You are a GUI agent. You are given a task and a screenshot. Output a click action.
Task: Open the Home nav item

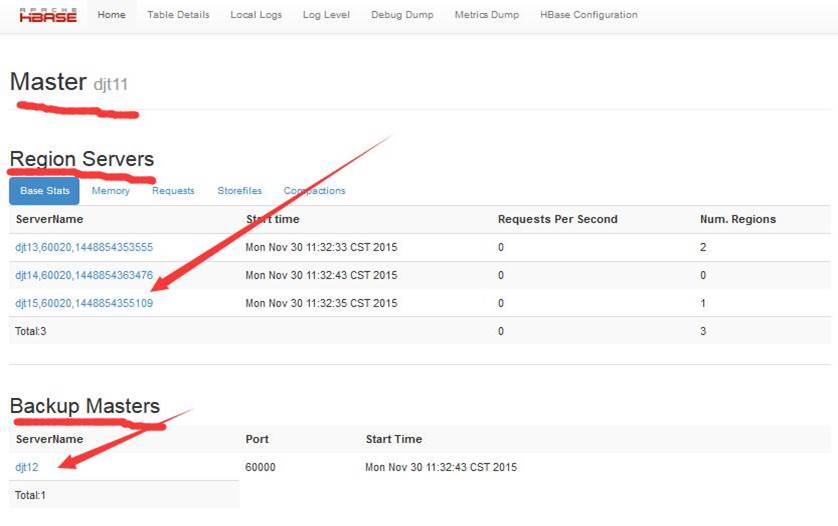[111, 15]
